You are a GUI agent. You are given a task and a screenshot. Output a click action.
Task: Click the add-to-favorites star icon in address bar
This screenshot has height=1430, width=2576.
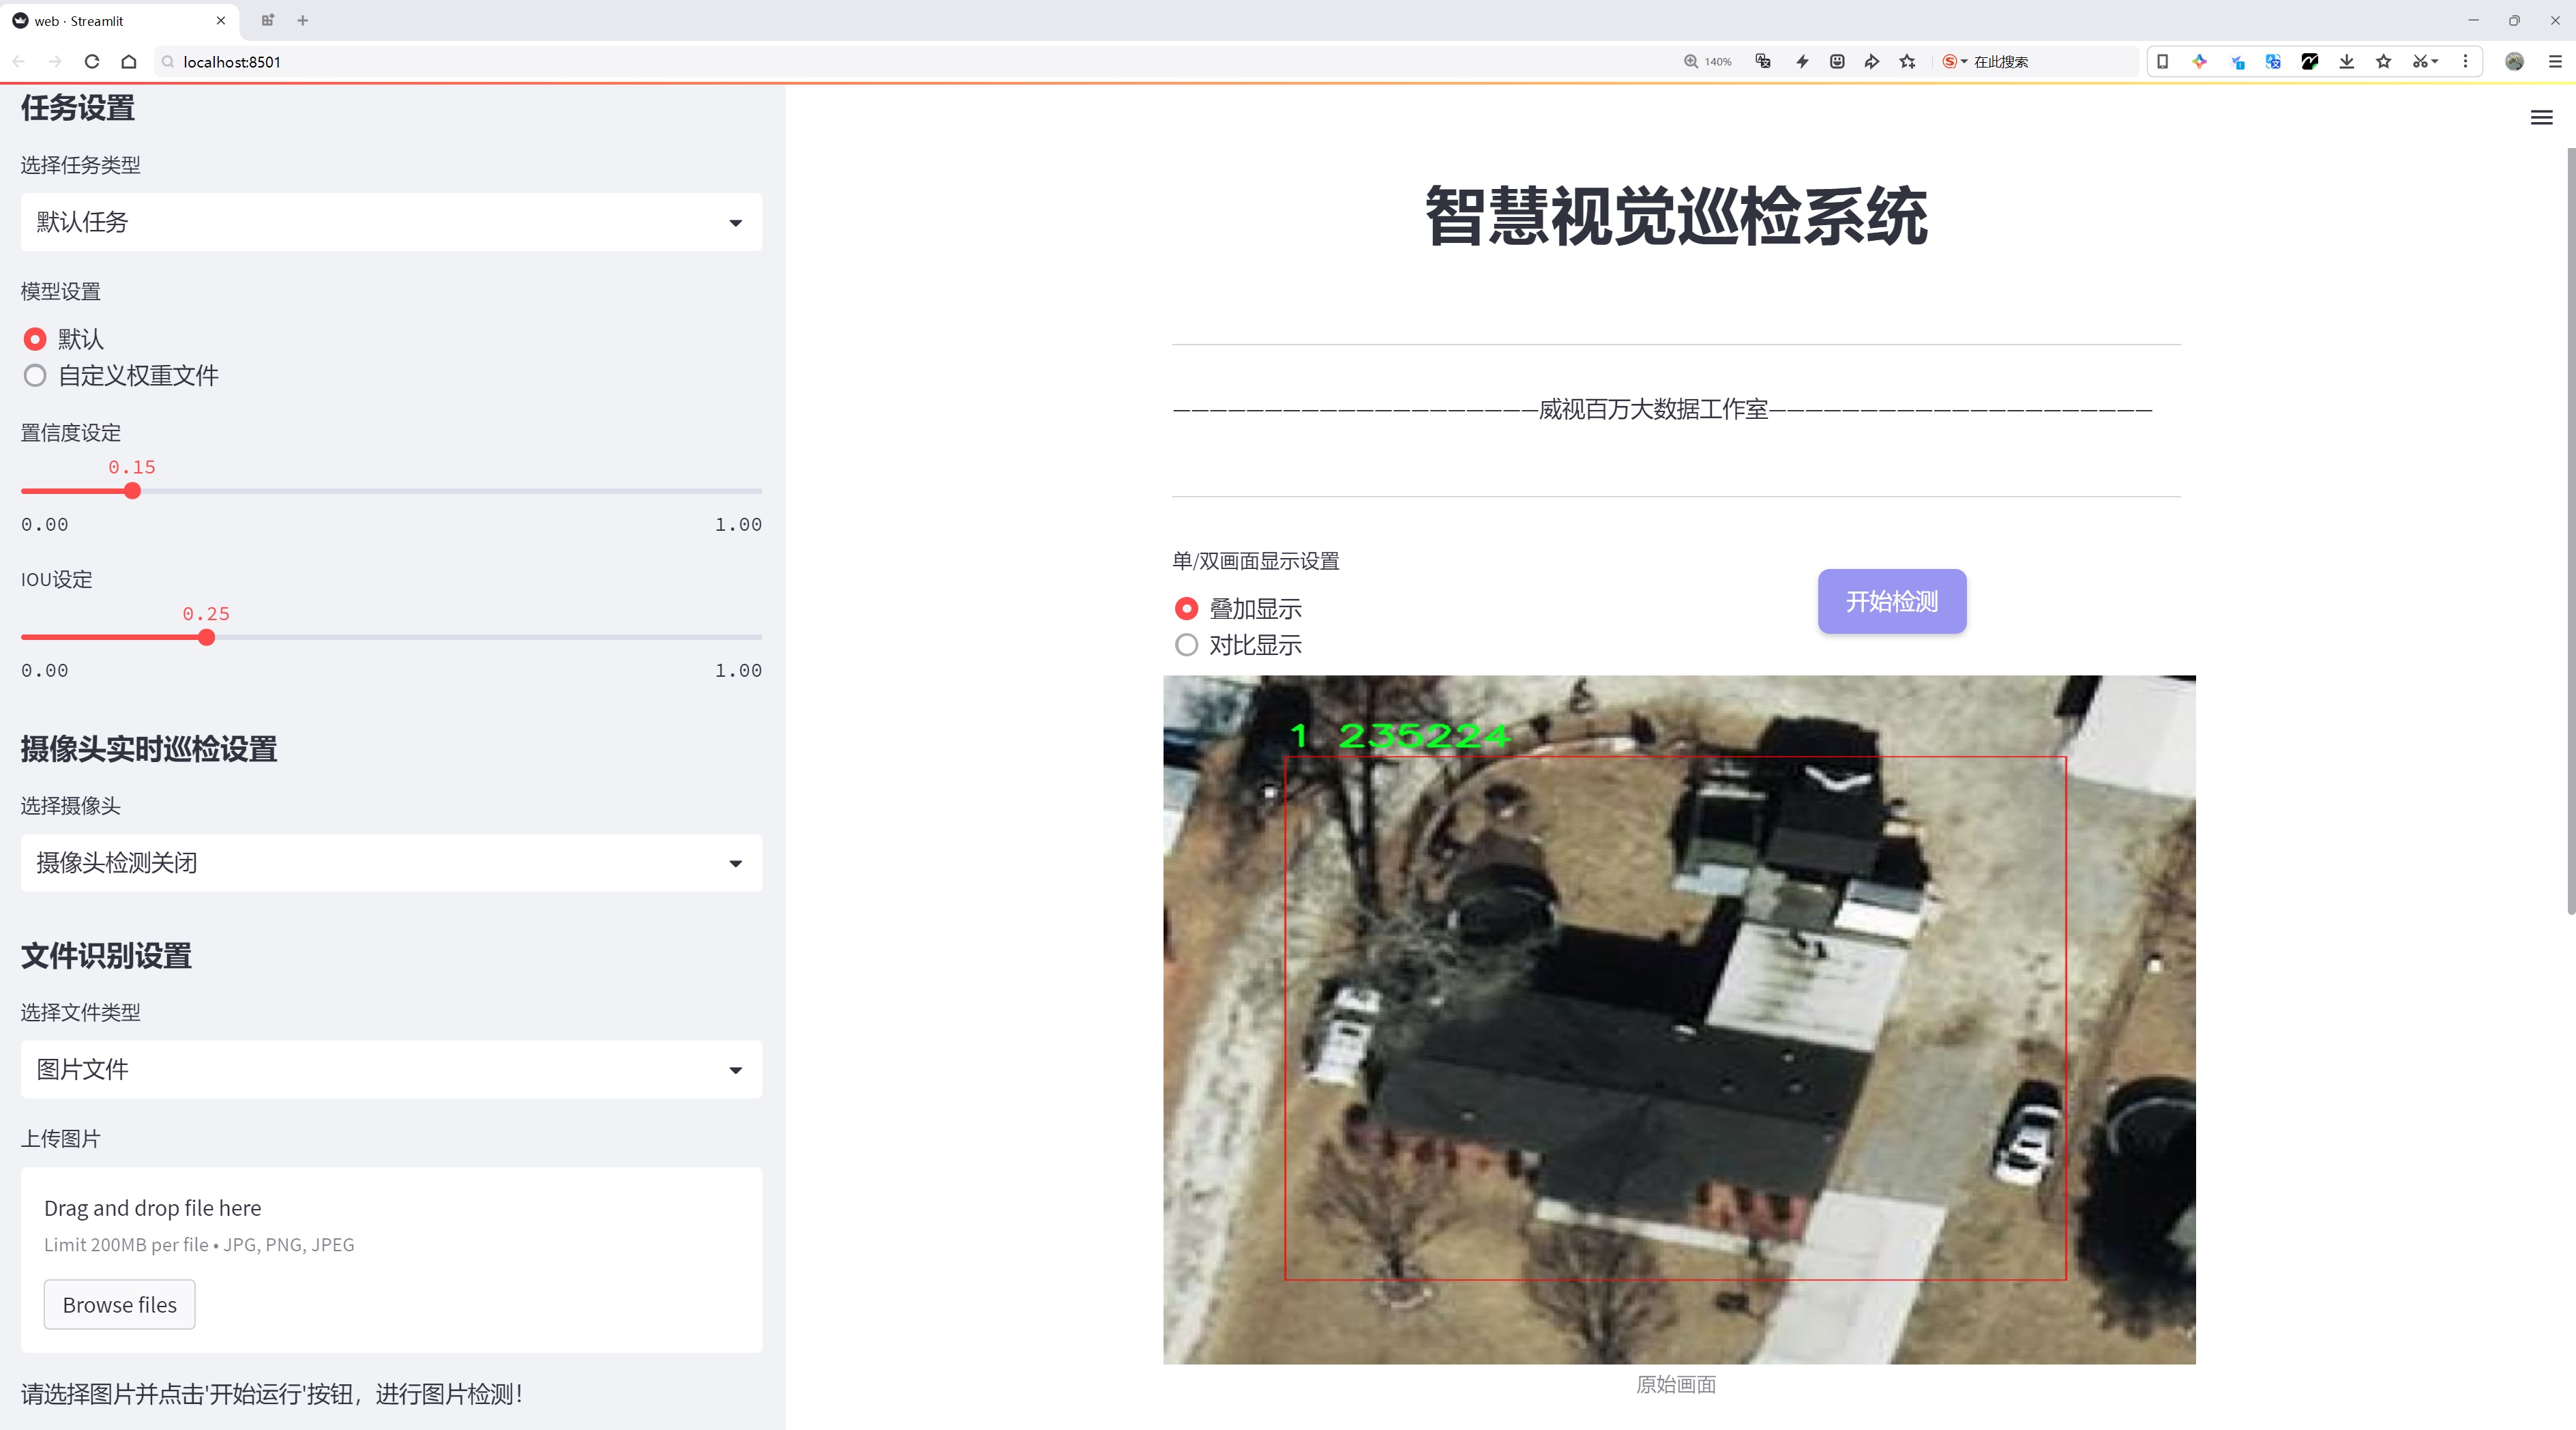pos(1908,62)
